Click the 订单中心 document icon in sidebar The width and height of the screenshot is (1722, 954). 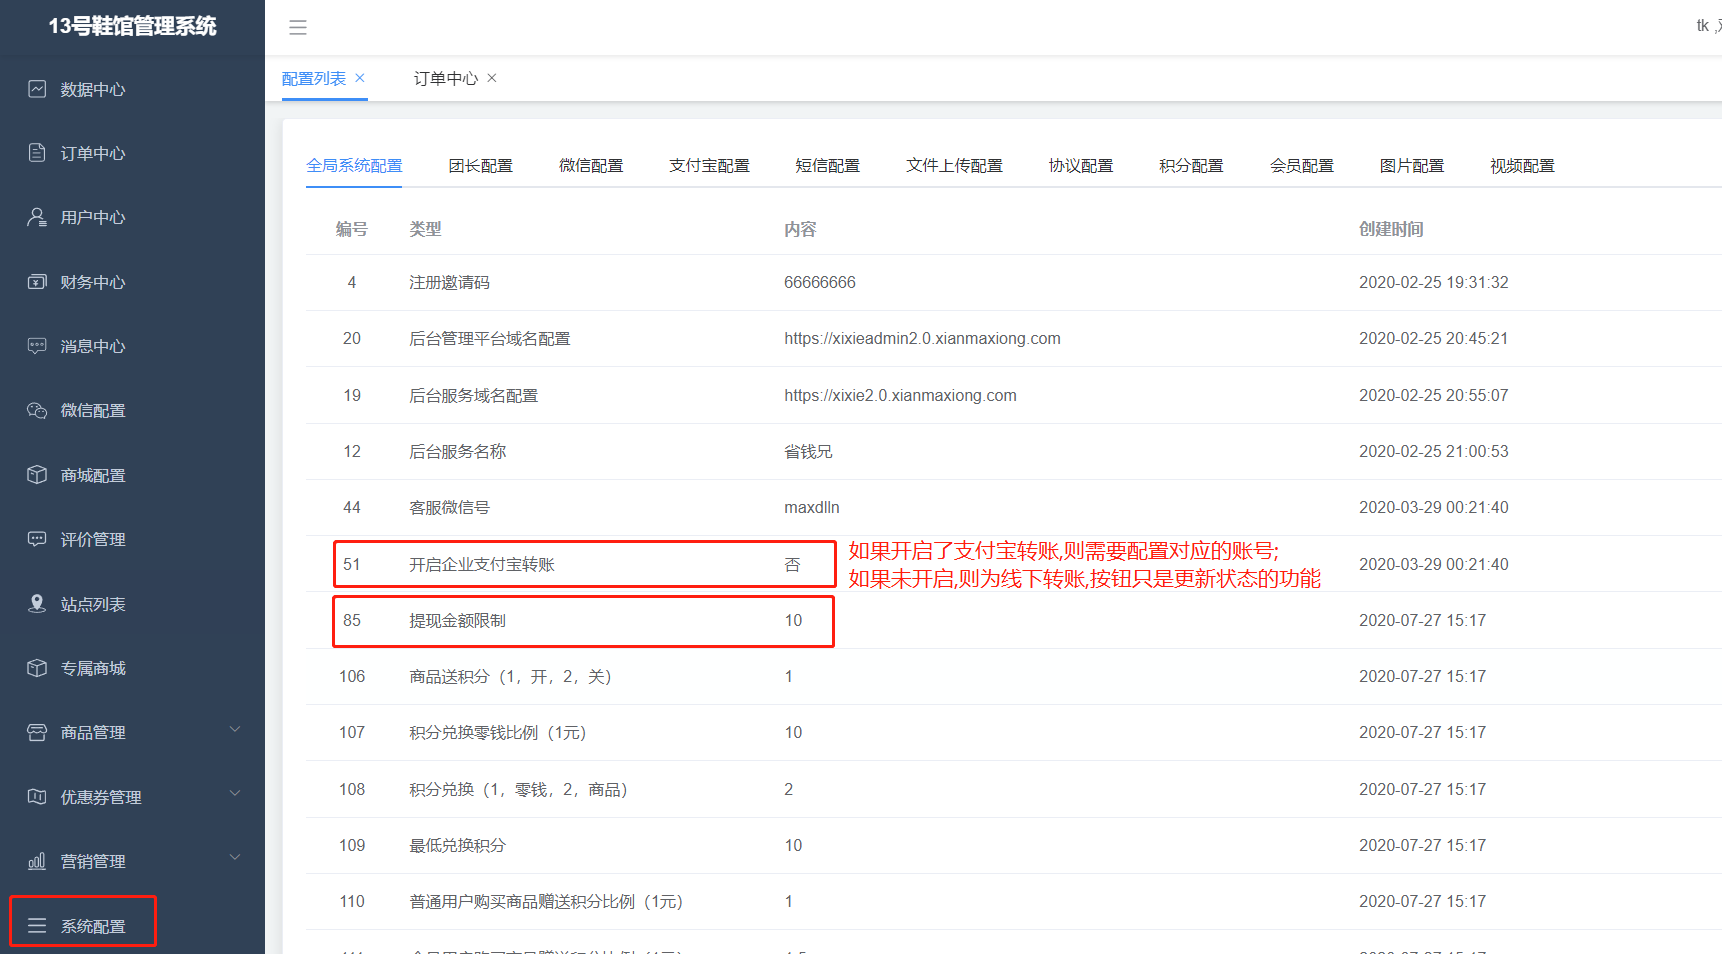tap(37, 153)
